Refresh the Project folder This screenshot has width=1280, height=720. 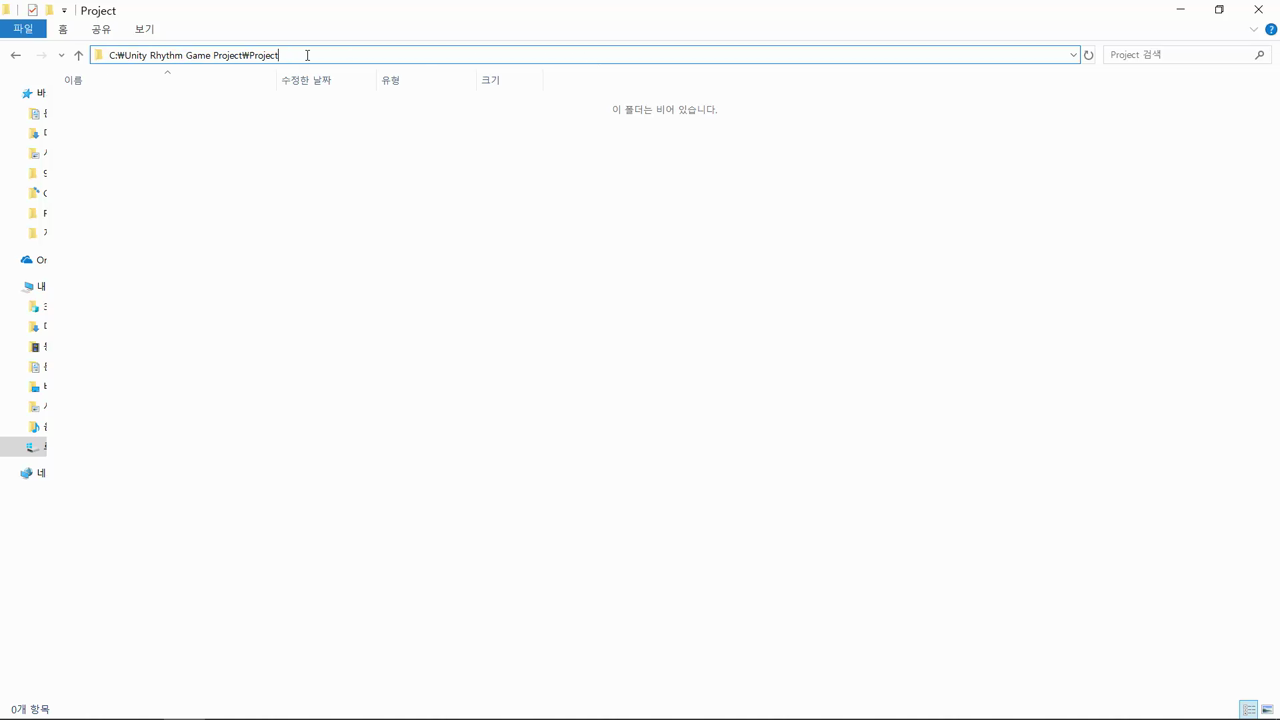pyautogui.click(x=1089, y=55)
